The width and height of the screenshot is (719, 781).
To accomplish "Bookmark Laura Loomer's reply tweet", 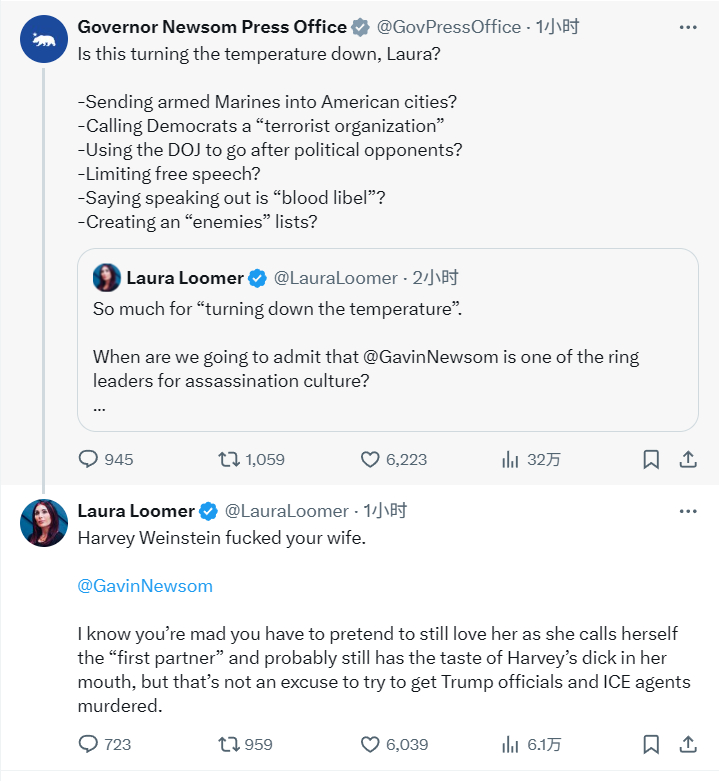I will coord(651,745).
